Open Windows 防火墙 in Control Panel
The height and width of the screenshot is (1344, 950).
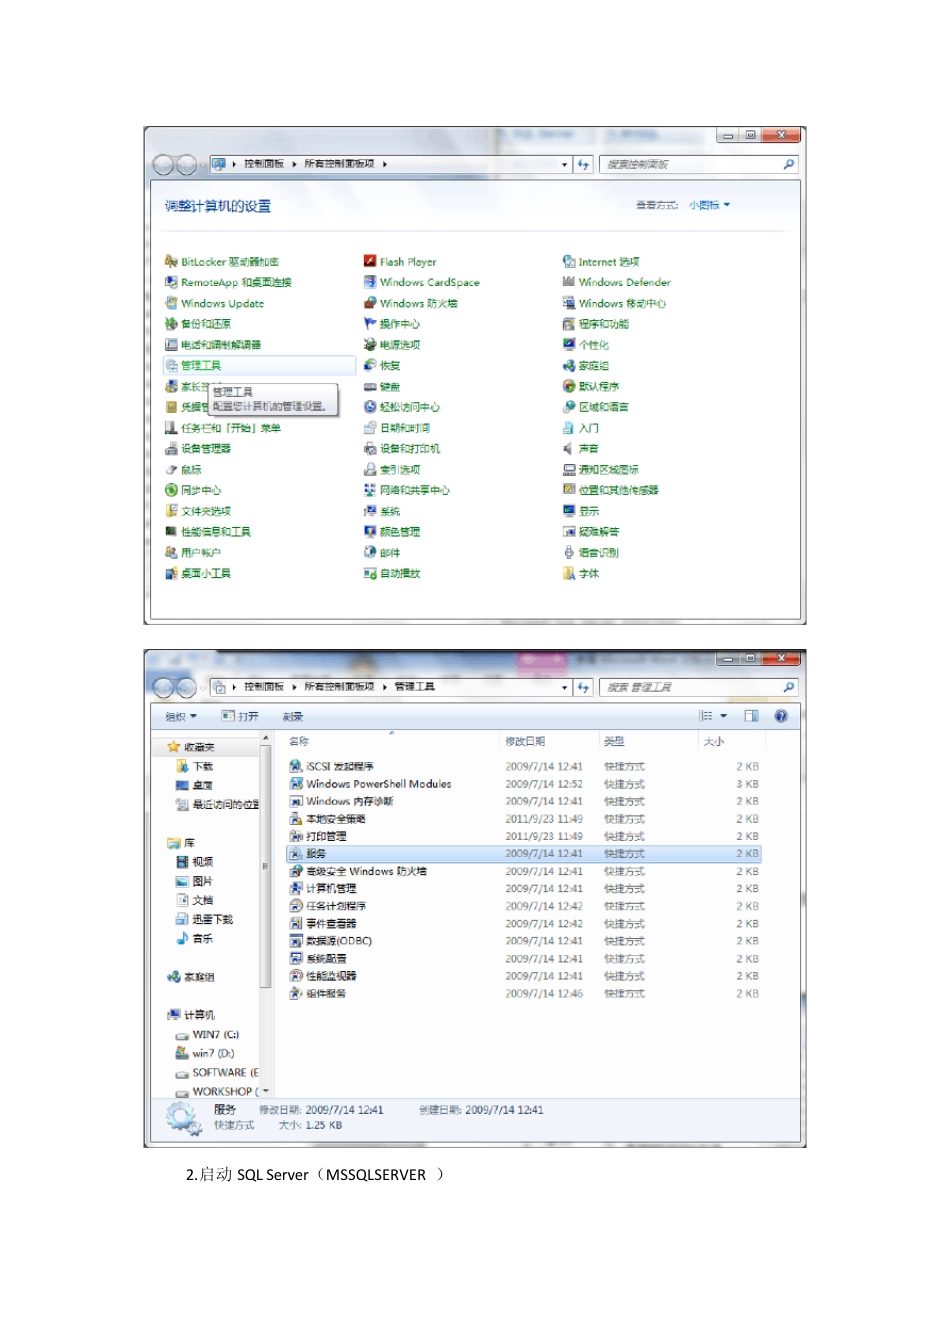pos(411,303)
